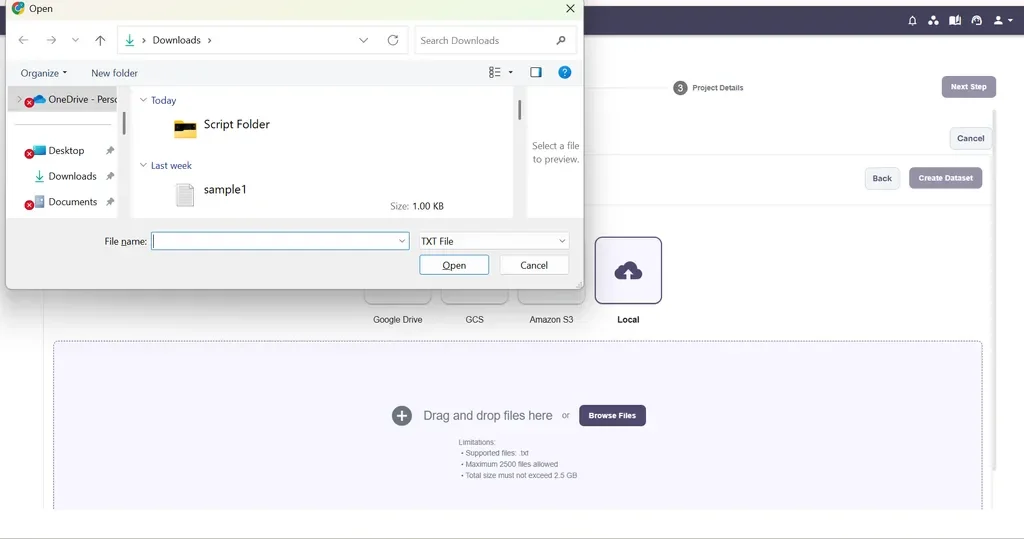This screenshot has width=1024, height=539.
Task: Click the magnifier search icon in the dialog
Action: point(561,40)
